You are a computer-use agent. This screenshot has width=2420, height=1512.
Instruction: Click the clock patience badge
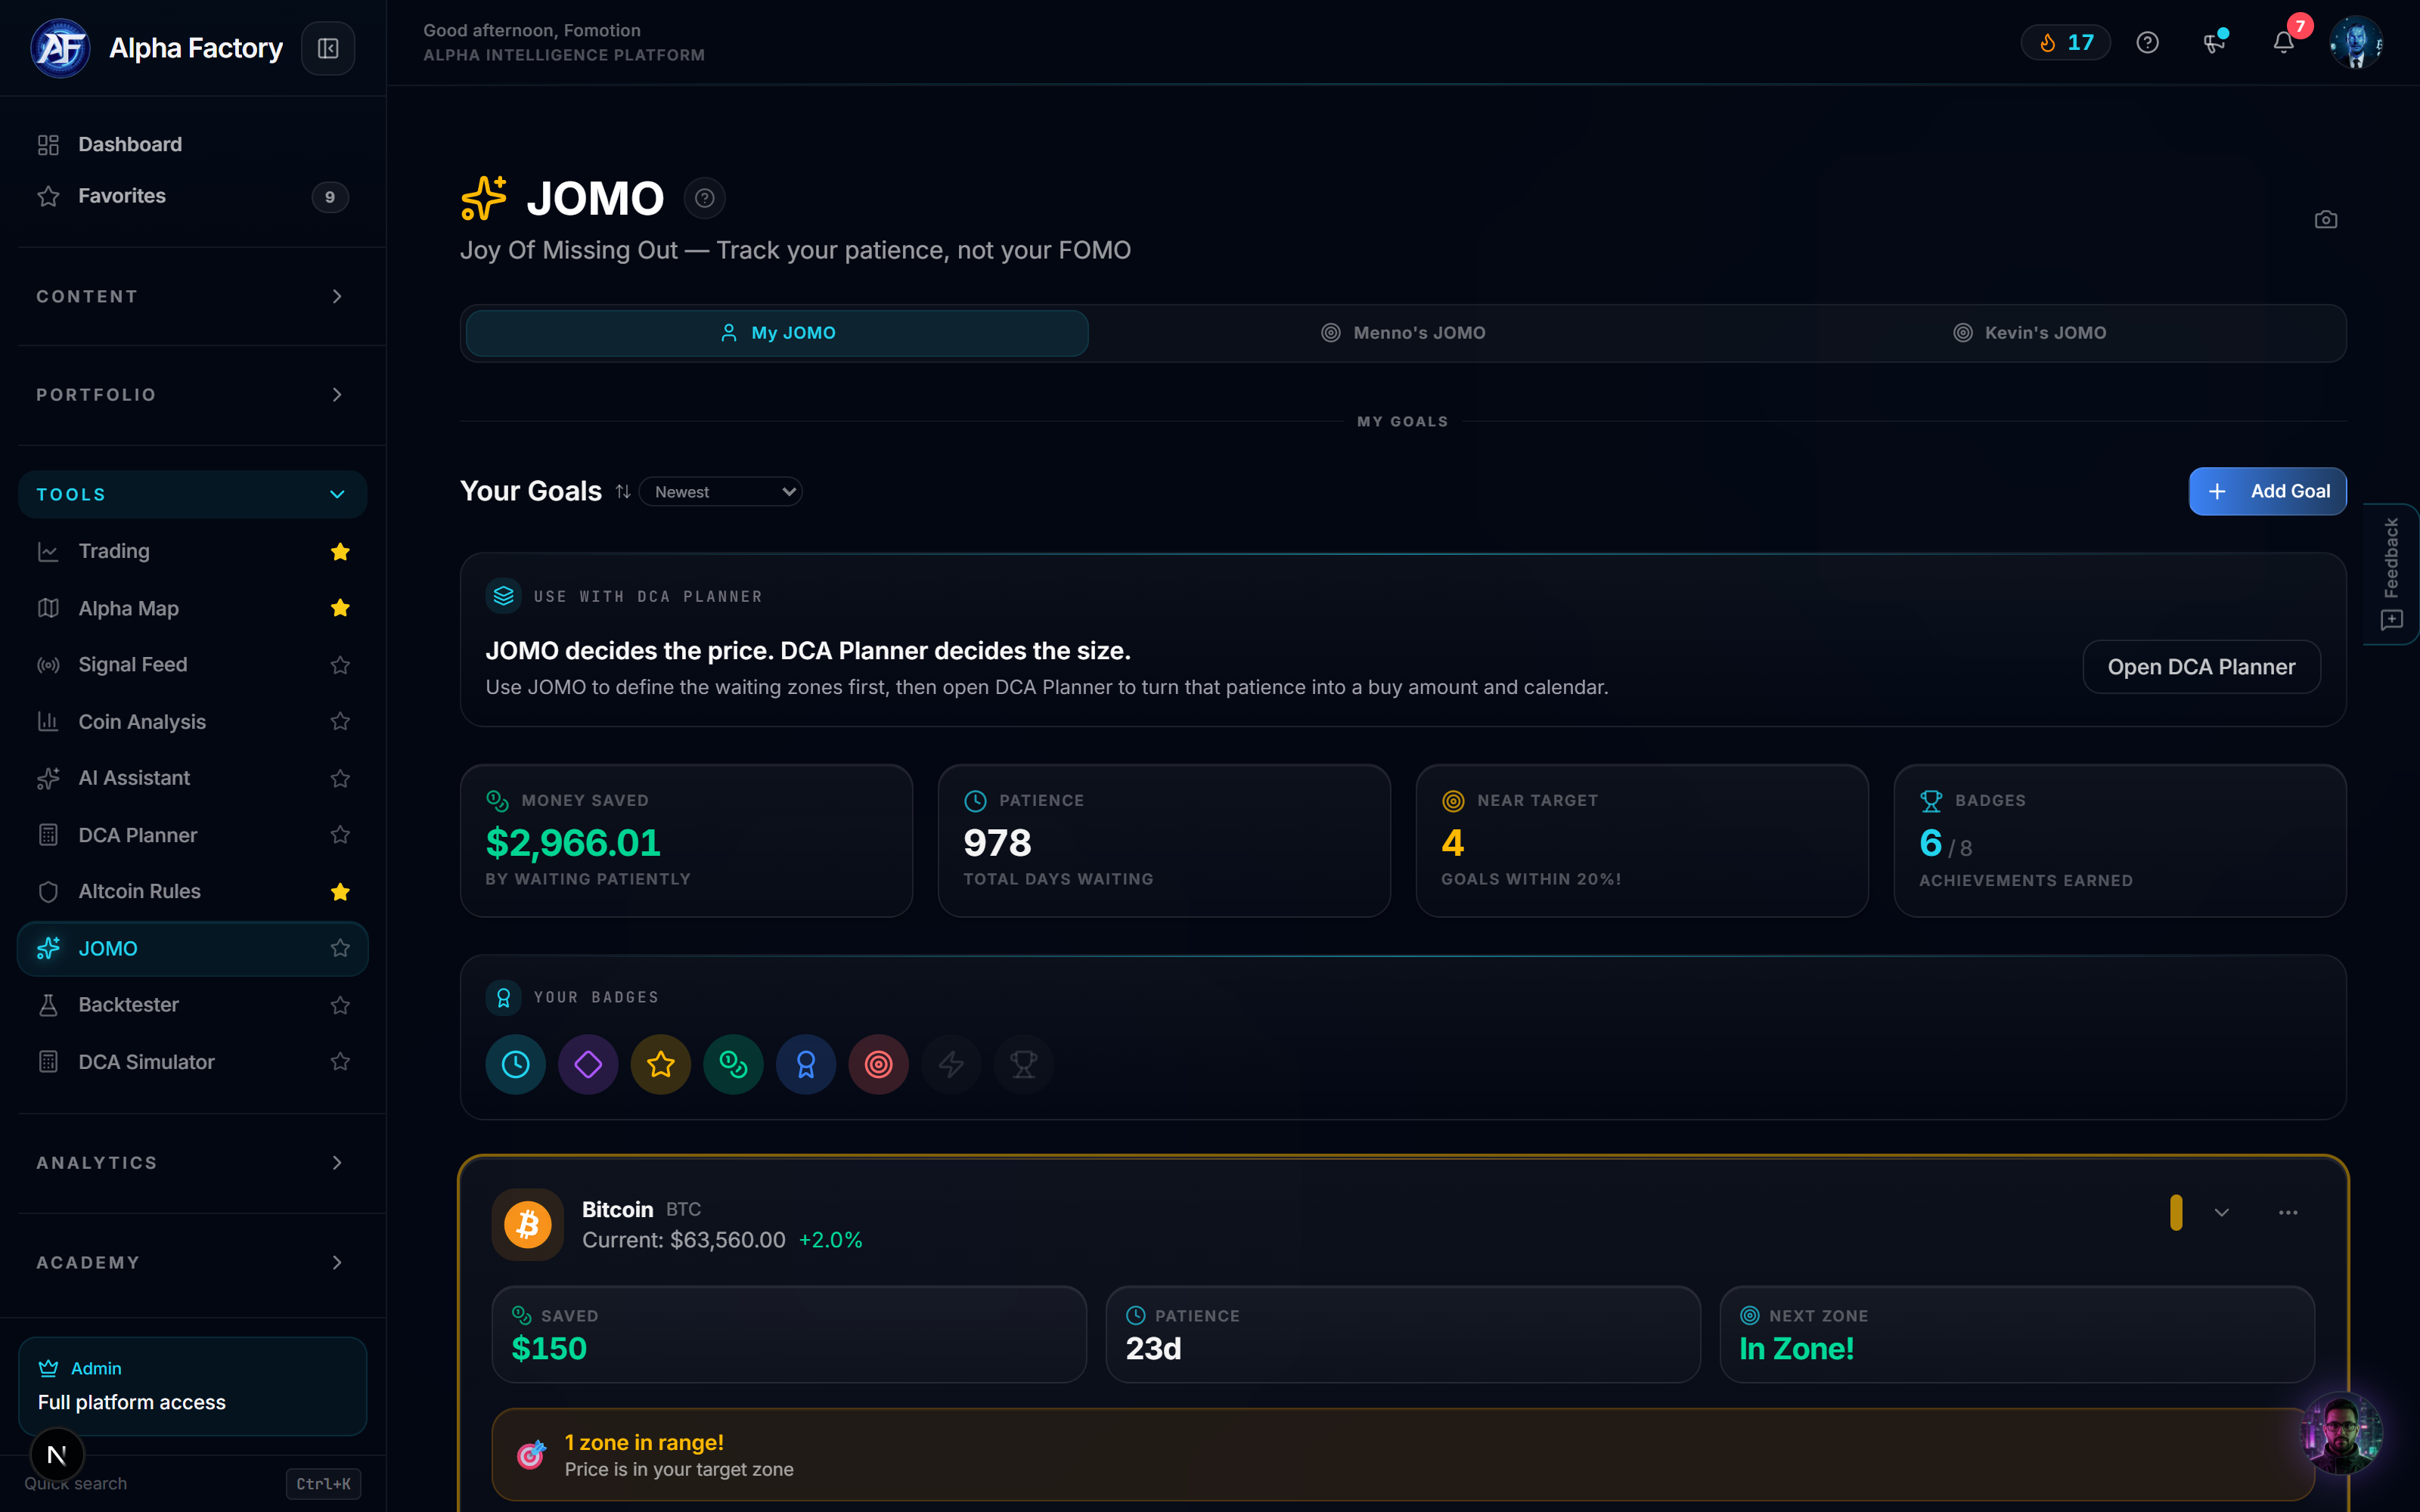click(515, 1064)
